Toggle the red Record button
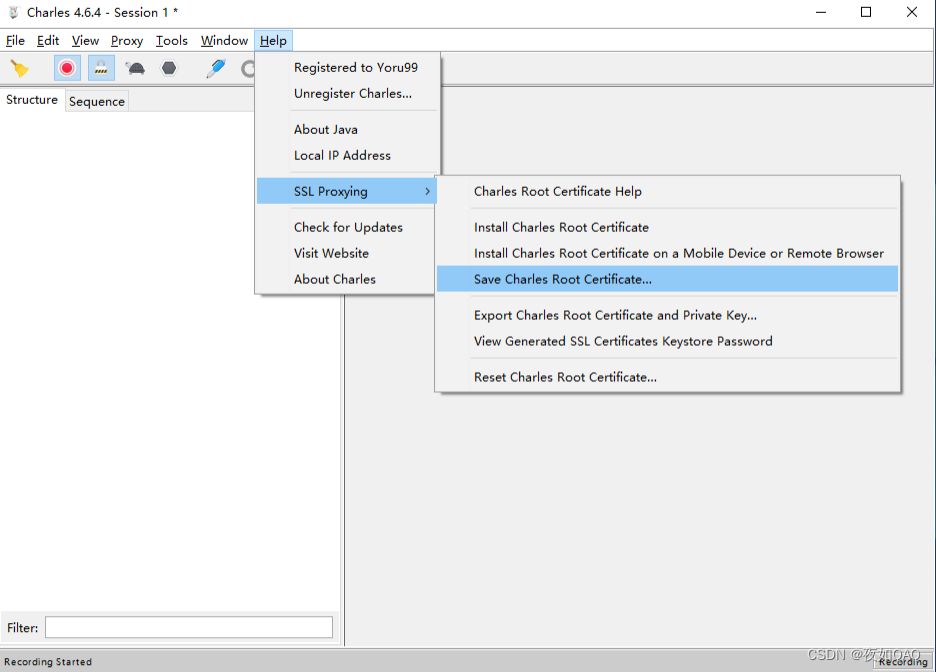936x672 pixels. click(x=67, y=69)
